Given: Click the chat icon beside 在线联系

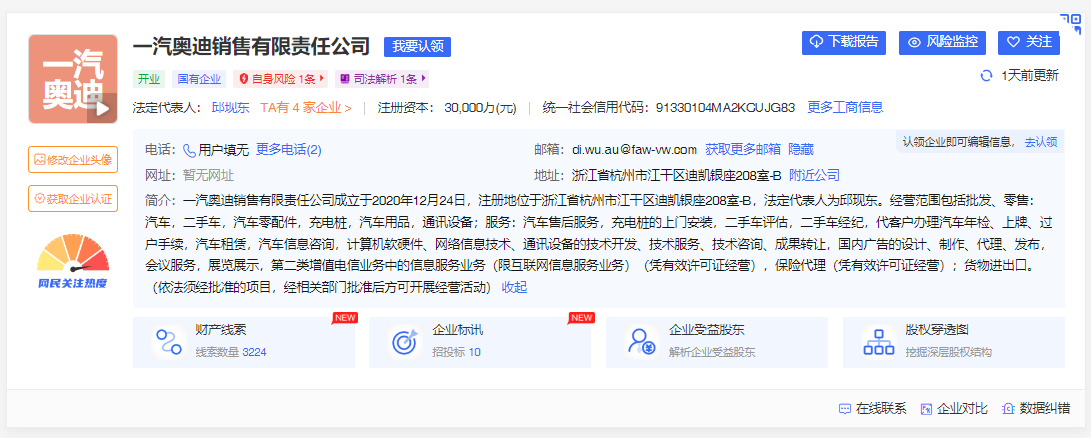Looking at the screenshot, I should pos(845,409).
